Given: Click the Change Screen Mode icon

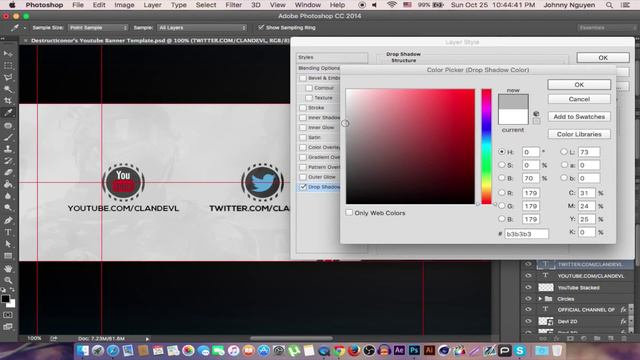Looking at the screenshot, I should [8, 327].
